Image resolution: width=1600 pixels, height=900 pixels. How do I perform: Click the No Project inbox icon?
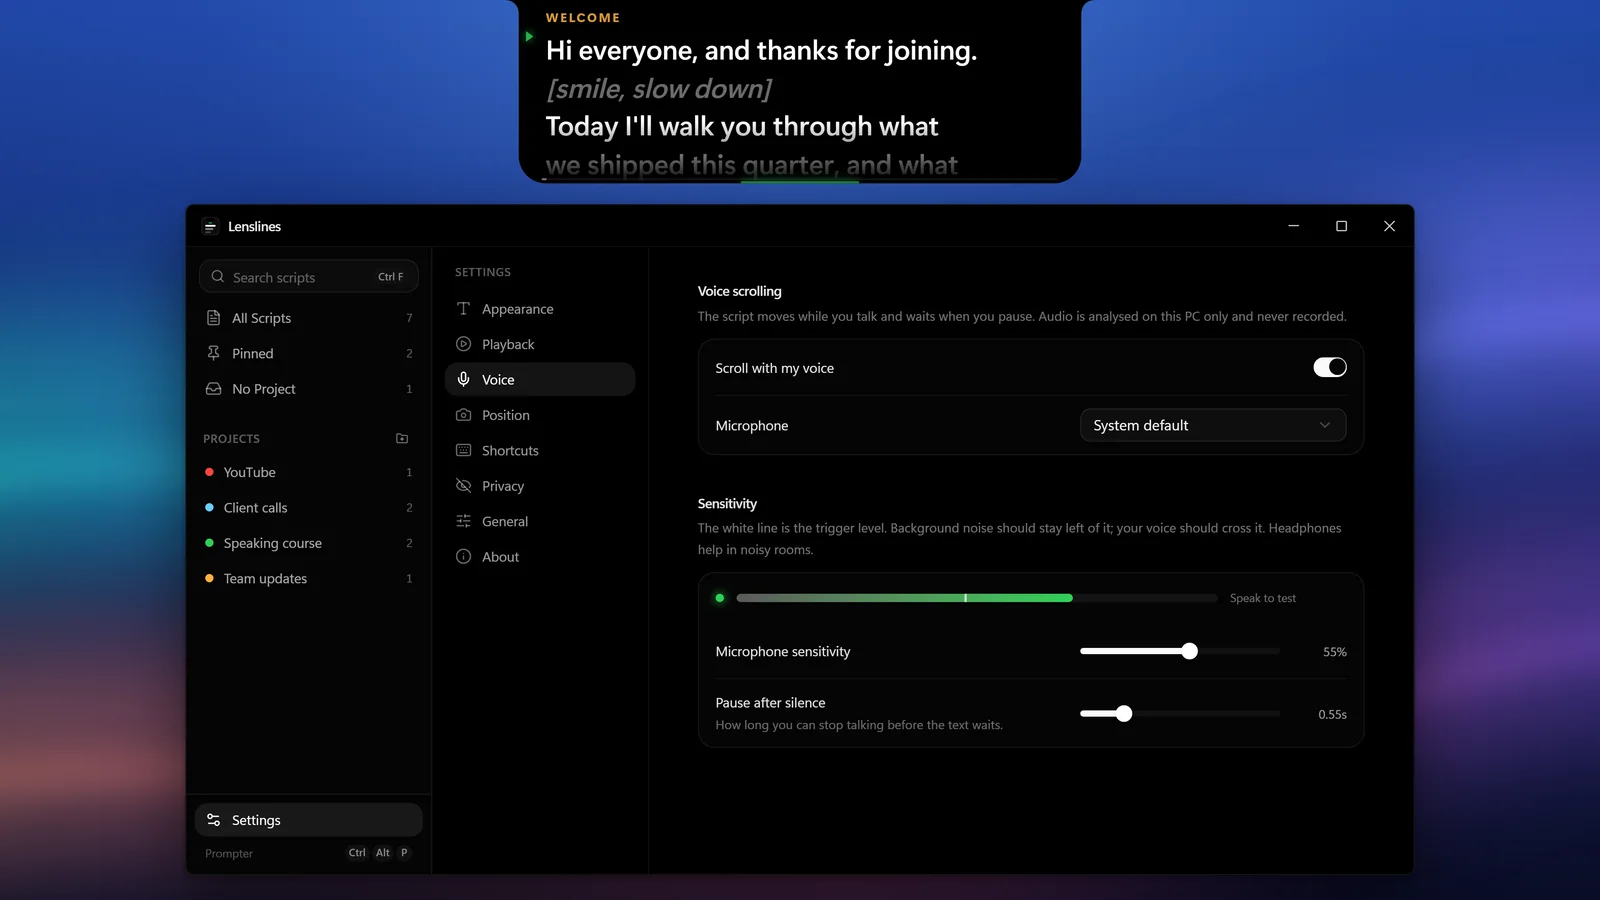pyautogui.click(x=213, y=389)
